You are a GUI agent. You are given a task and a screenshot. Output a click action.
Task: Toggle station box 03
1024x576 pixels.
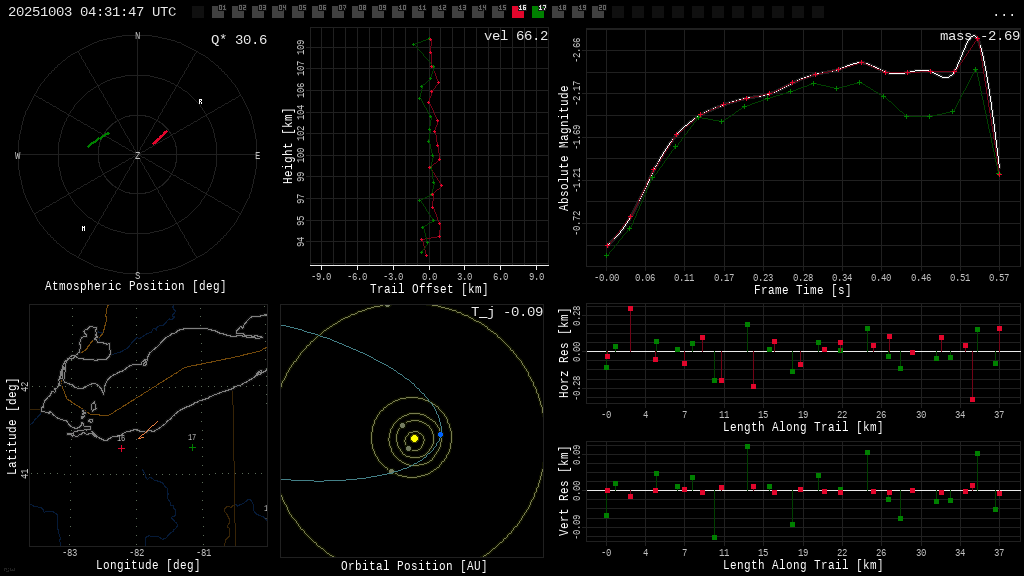258,12
